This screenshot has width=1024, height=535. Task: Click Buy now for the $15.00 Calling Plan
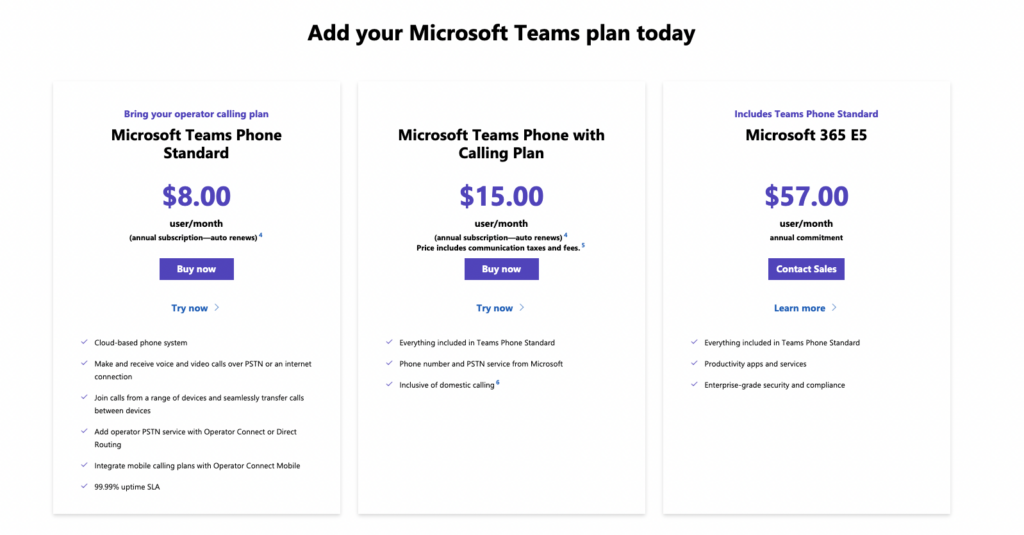501,269
